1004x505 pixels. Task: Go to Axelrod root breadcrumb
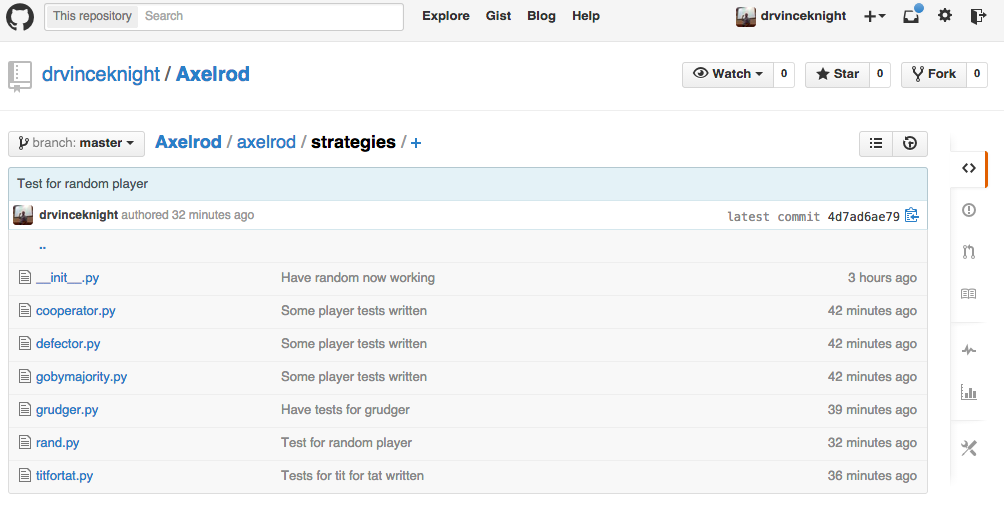coord(188,142)
